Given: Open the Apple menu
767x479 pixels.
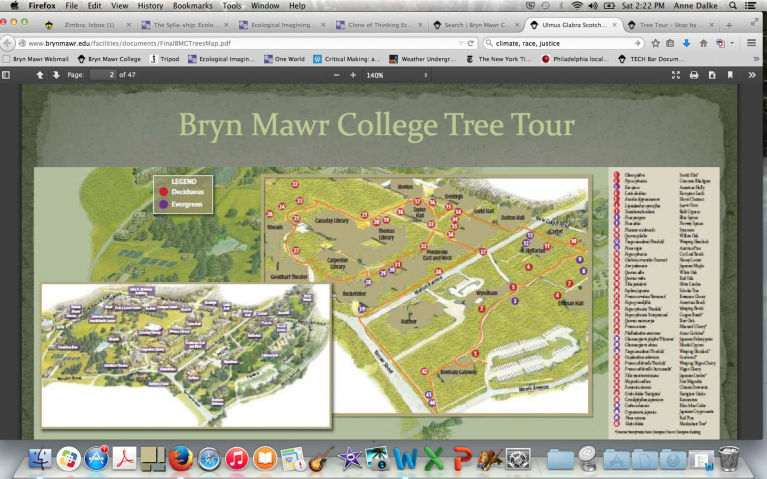Looking at the screenshot, I should [15, 6].
